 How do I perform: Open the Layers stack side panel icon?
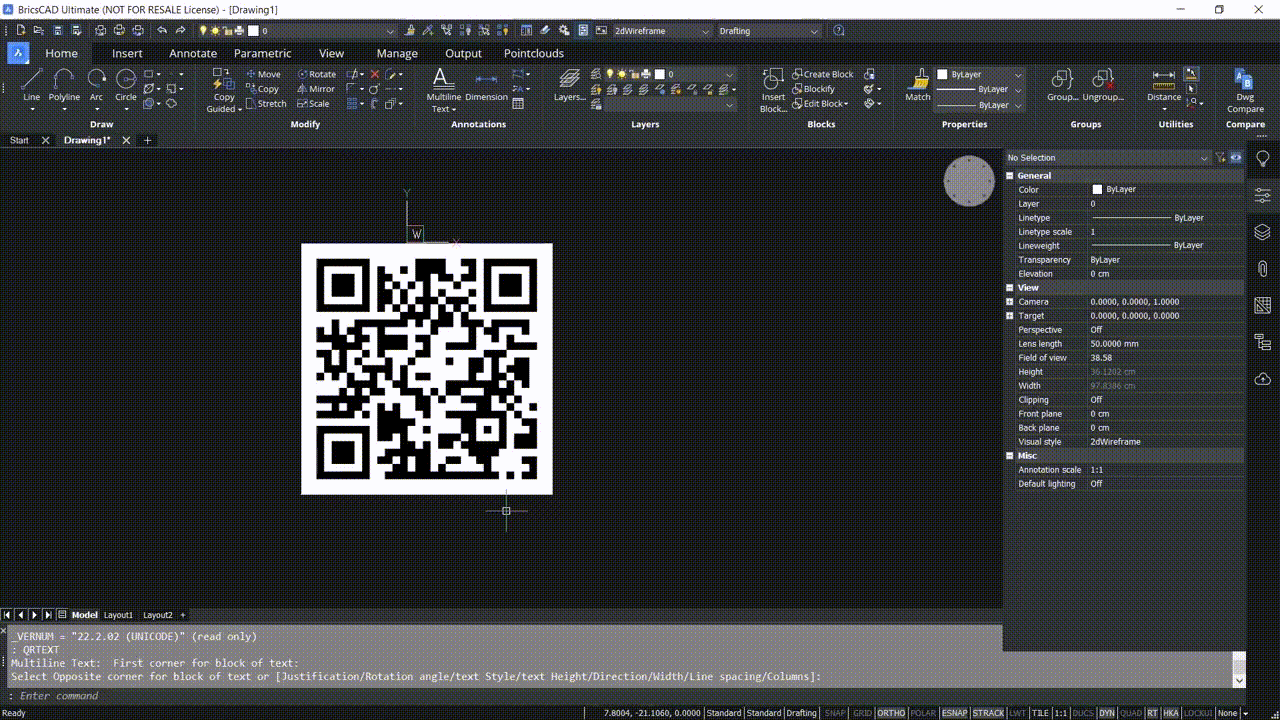pos(1263,232)
